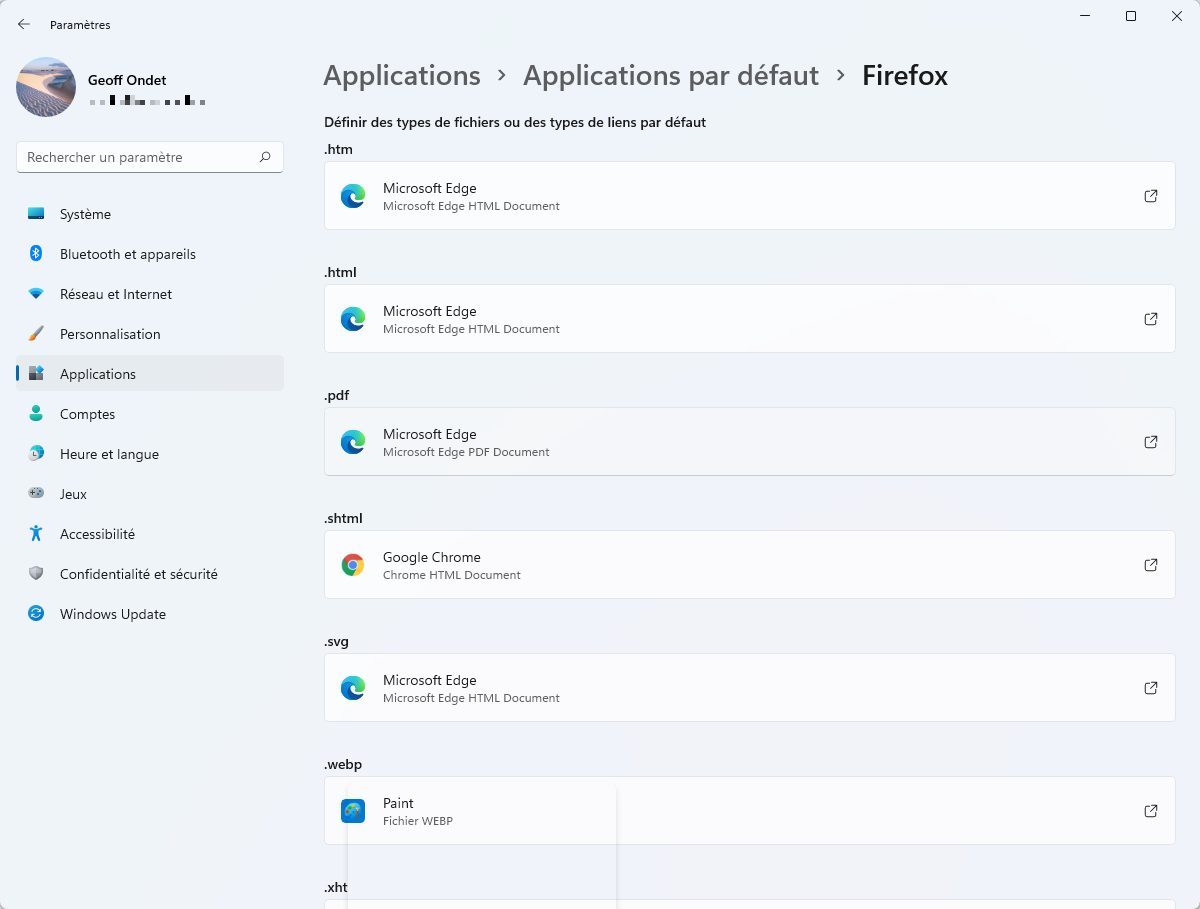Screen dimensions: 1200x909
Task: Click the Système monitor icon
Action: [x=36, y=214]
